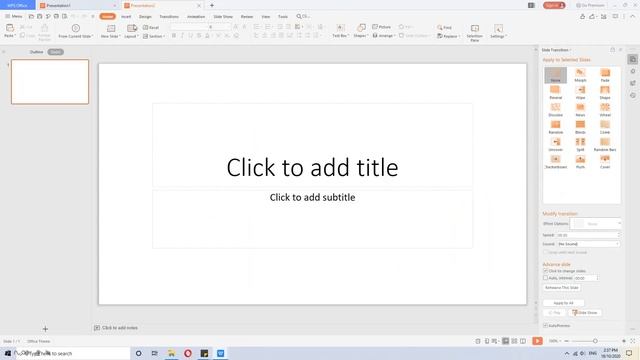Insert a Text Box
The image size is (640, 360).
click(340, 31)
